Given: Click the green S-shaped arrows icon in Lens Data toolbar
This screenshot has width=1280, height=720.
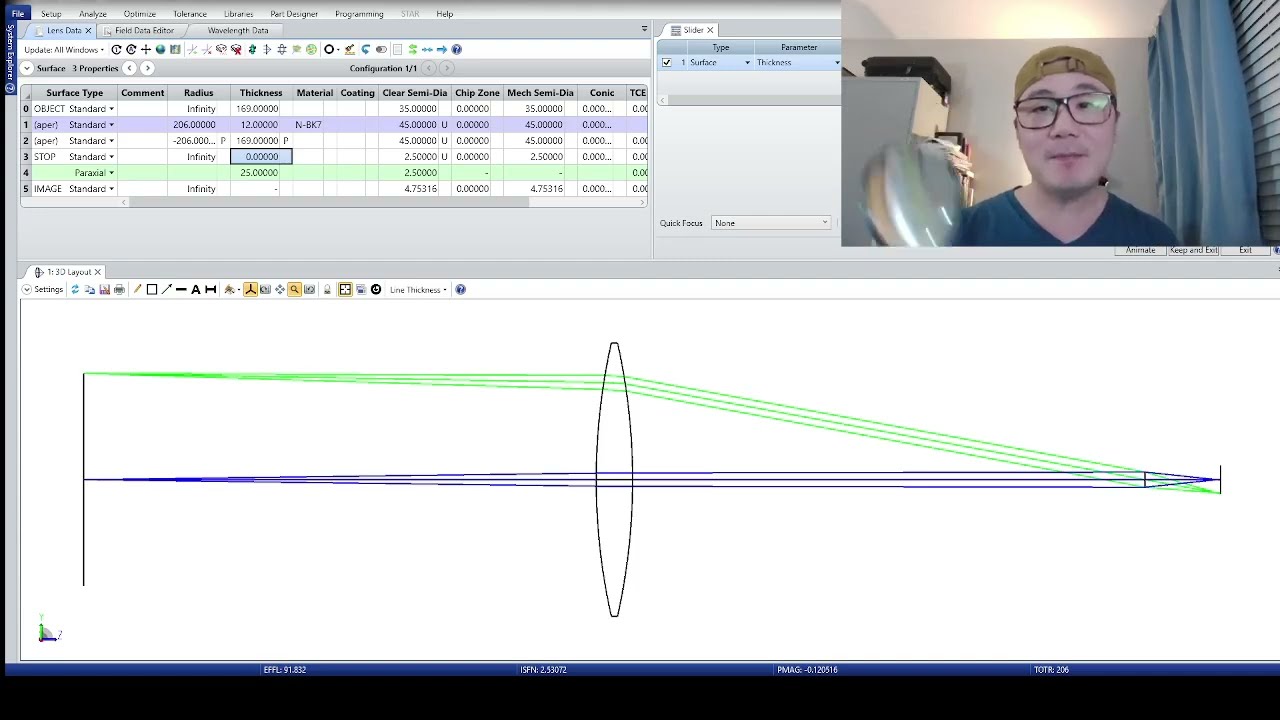Looking at the screenshot, I should point(413,49).
